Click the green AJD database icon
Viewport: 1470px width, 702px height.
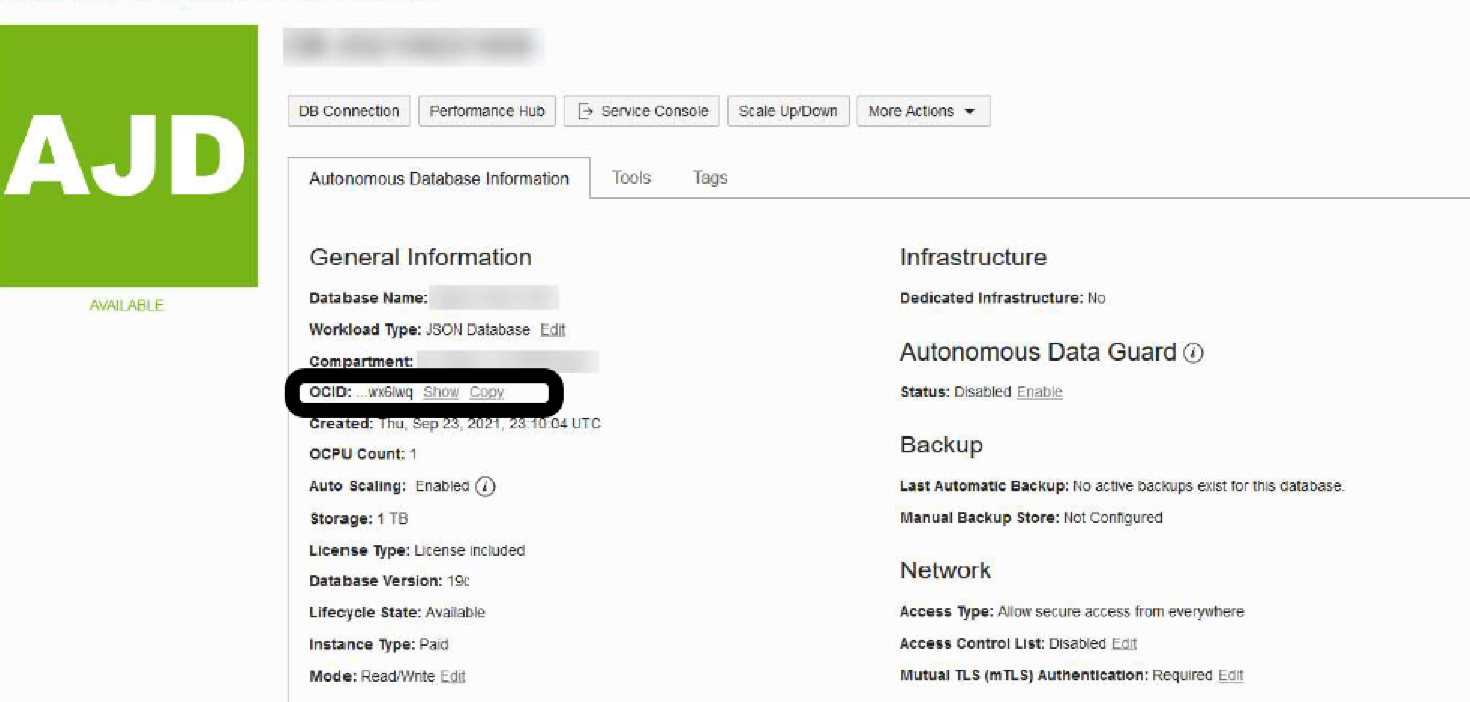click(128, 157)
